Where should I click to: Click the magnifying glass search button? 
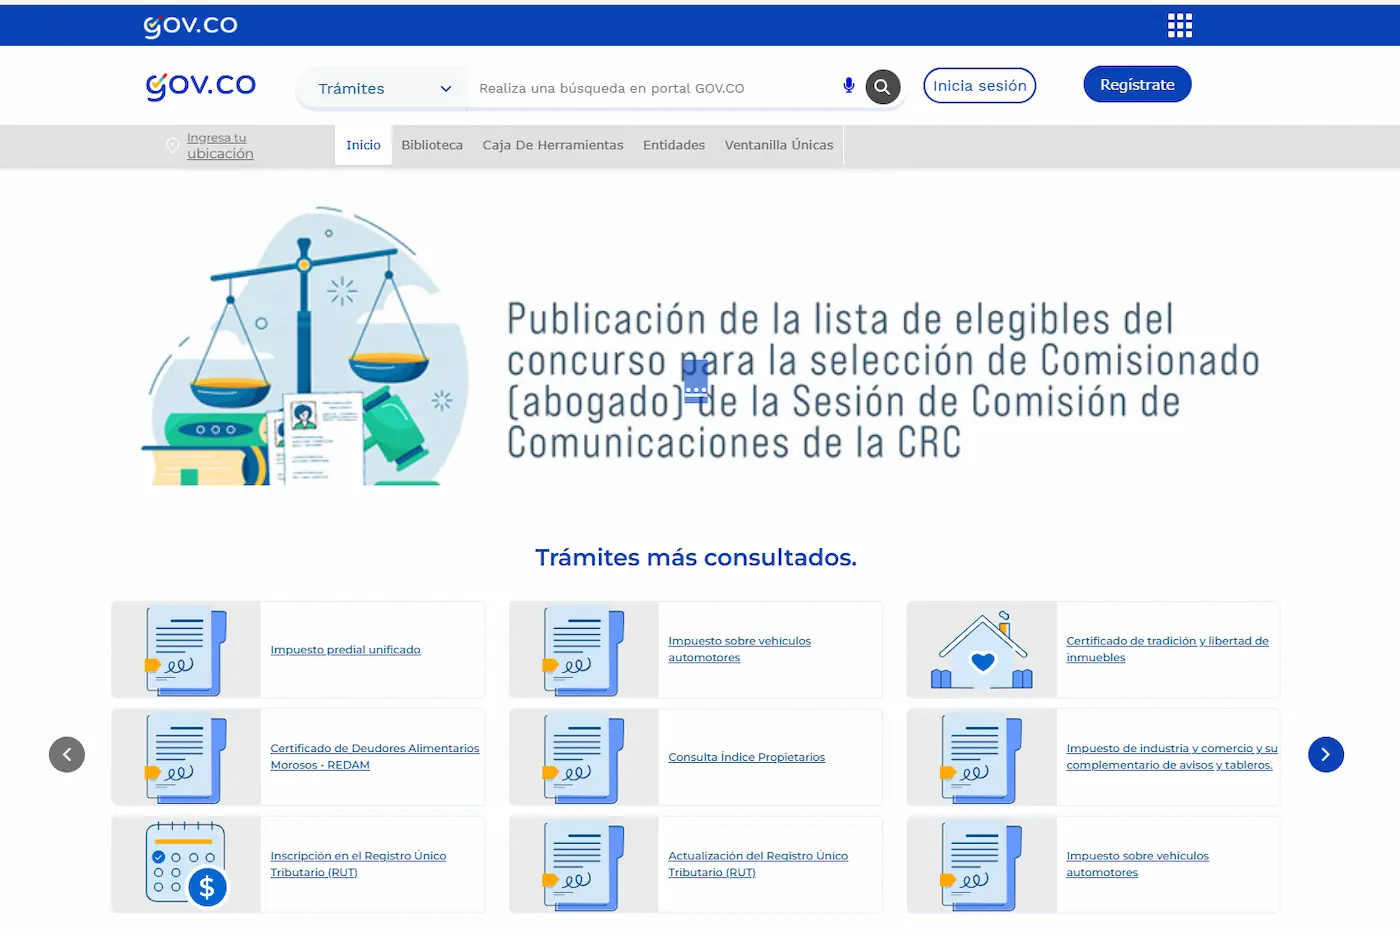tap(882, 87)
